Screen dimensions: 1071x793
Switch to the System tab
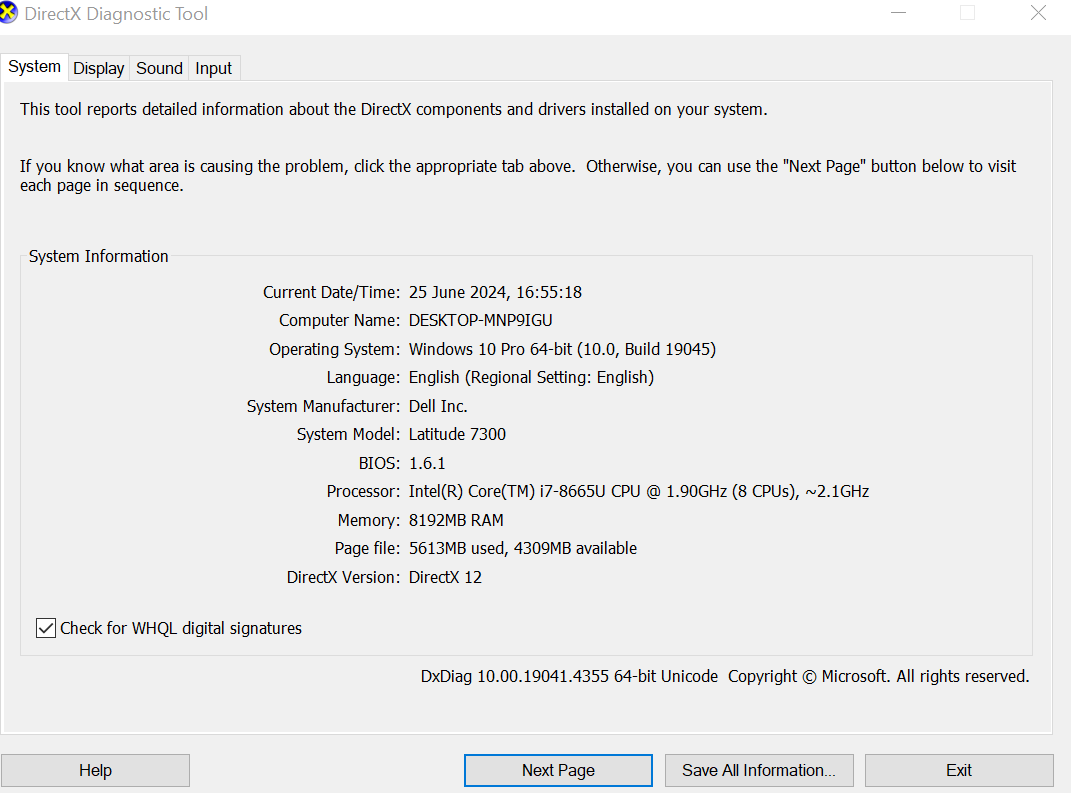tap(34, 67)
